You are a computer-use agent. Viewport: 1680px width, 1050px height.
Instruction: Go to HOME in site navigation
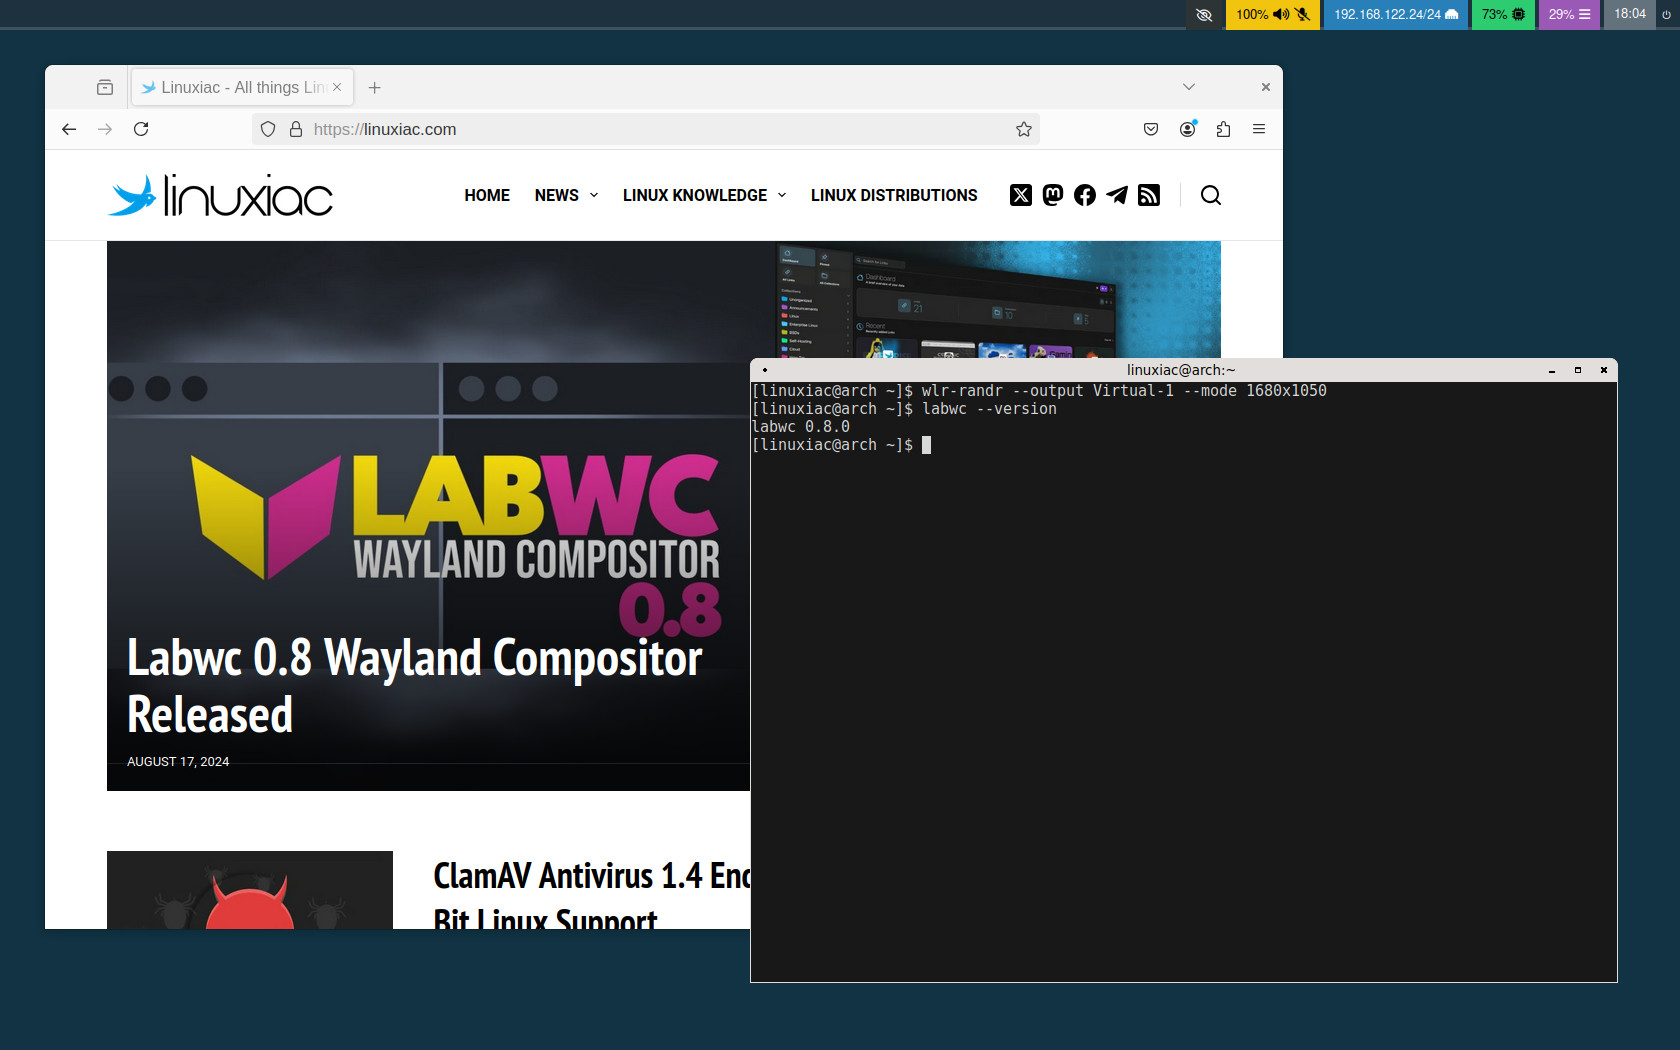click(487, 195)
